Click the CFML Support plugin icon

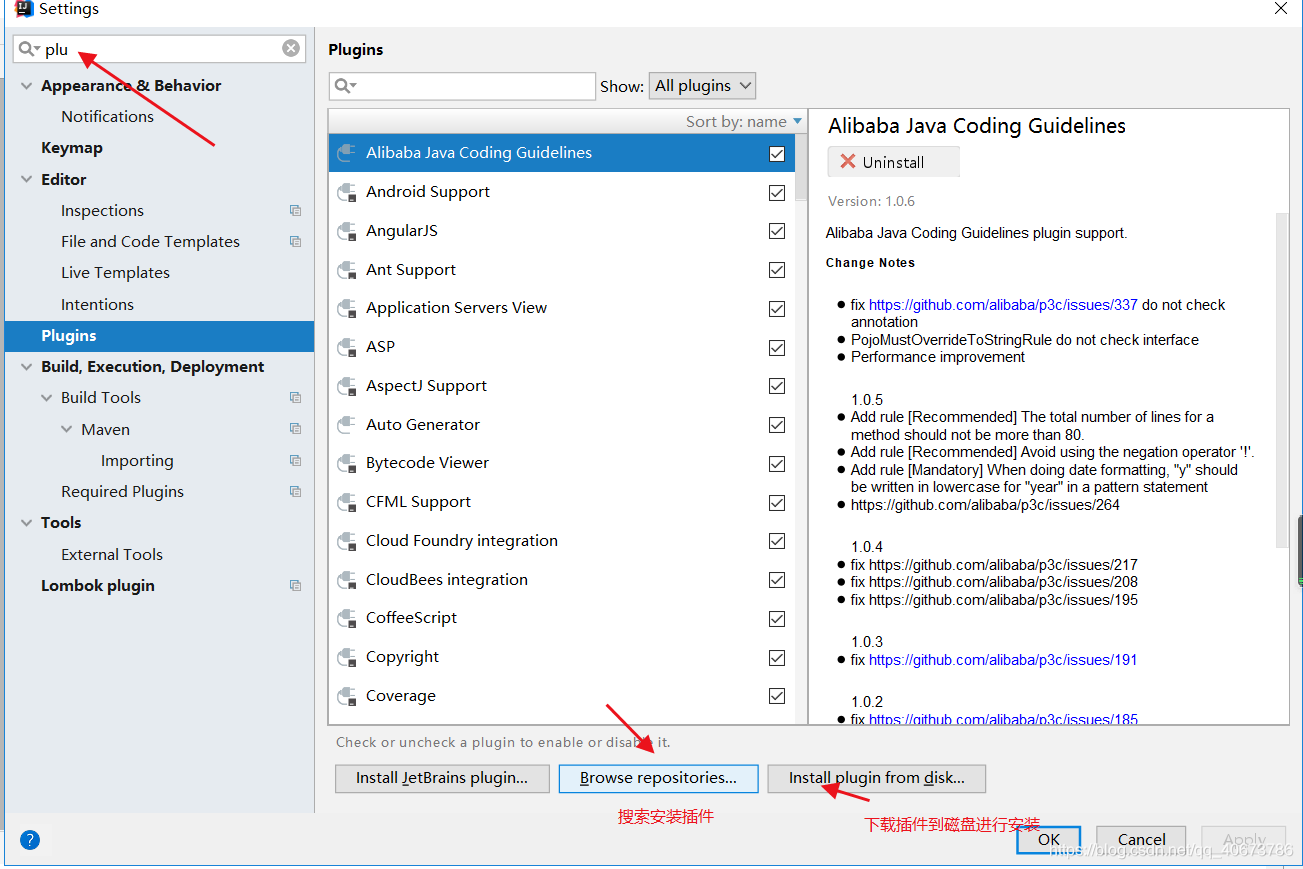pyautogui.click(x=347, y=502)
